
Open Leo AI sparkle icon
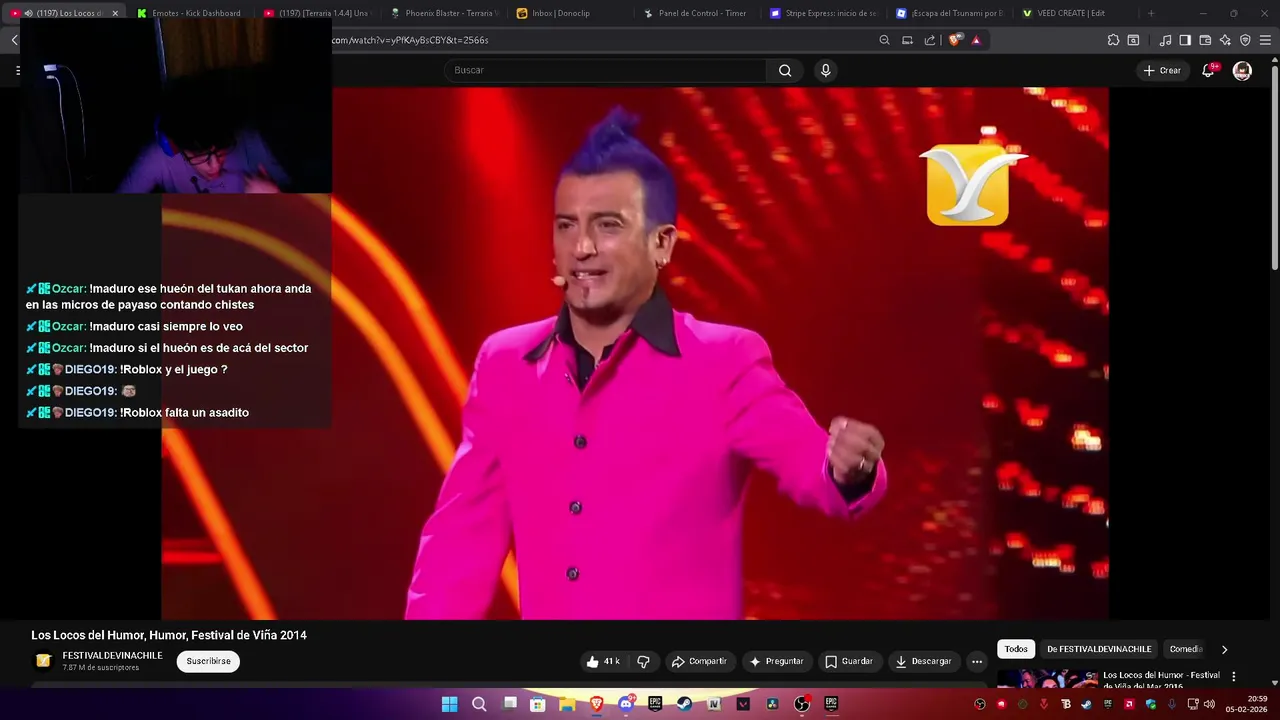1225,40
